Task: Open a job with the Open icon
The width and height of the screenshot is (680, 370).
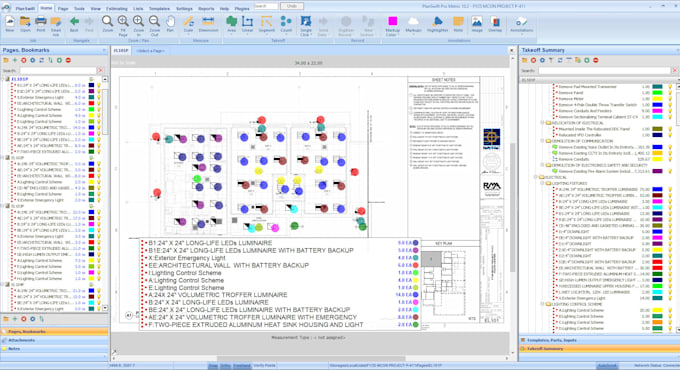Action: tap(25, 21)
